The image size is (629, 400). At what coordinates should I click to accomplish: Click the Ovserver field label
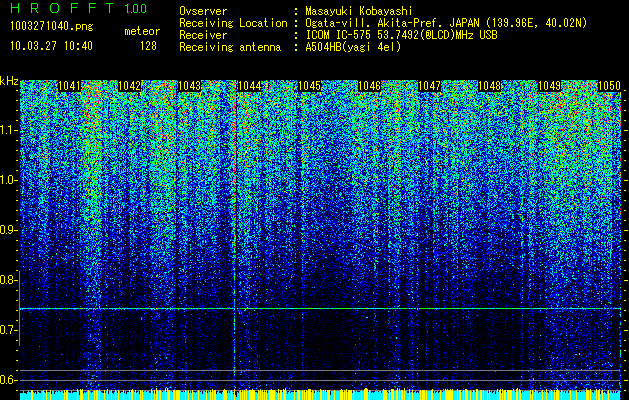(203, 11)
